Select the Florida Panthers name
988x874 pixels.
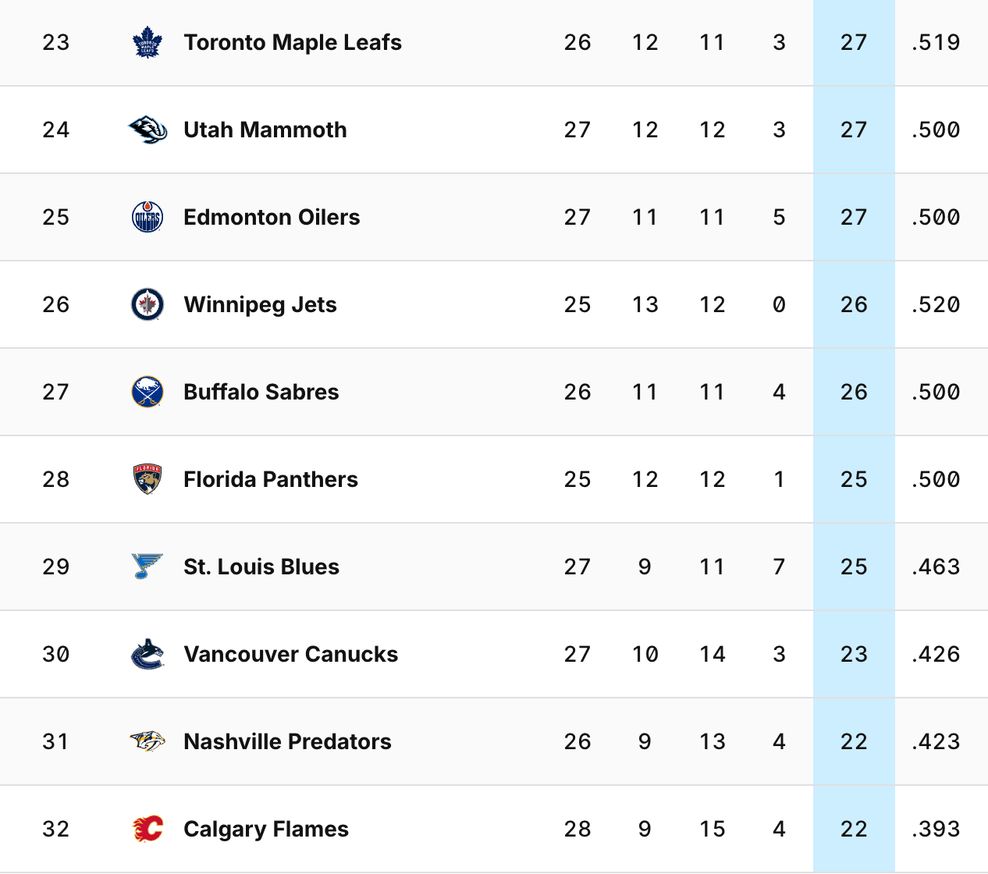(270, 479)
